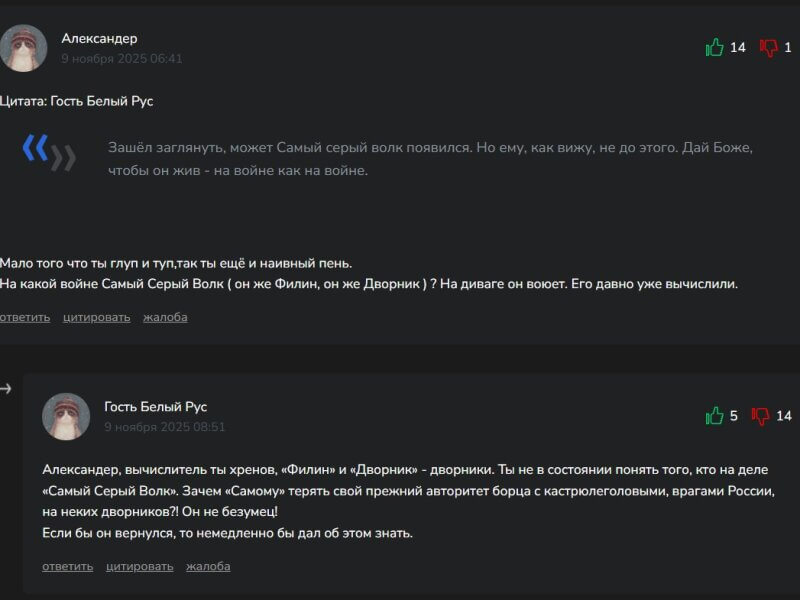Click the "Цитата: Гость Белый Рус" label
The width and height of the screenshot is (800, 600).
(x=77, y=101)
